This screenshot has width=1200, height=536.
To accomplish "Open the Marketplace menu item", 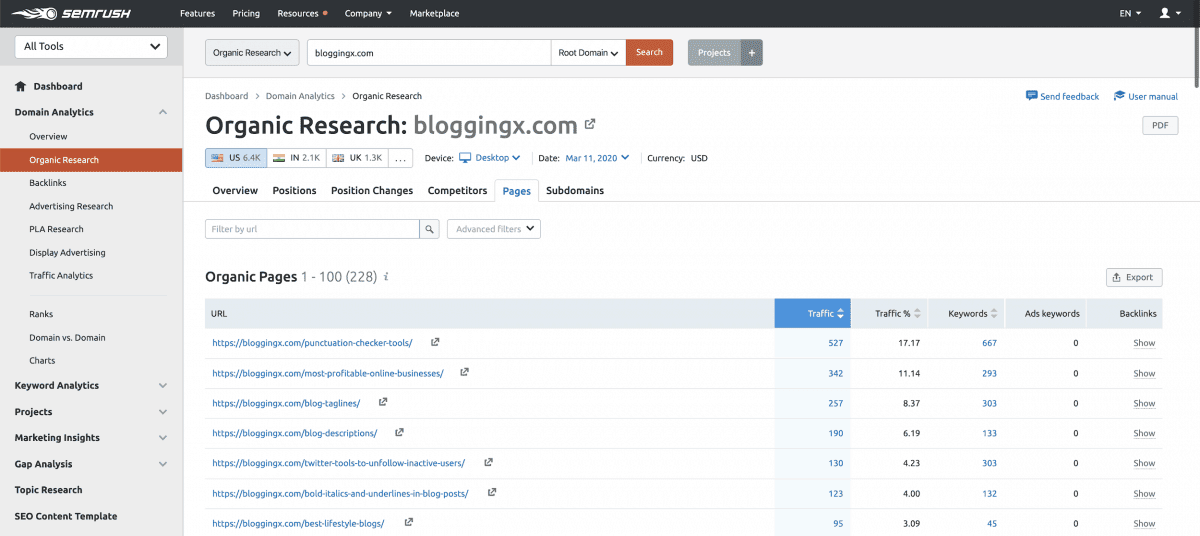I will coord(434,13).
